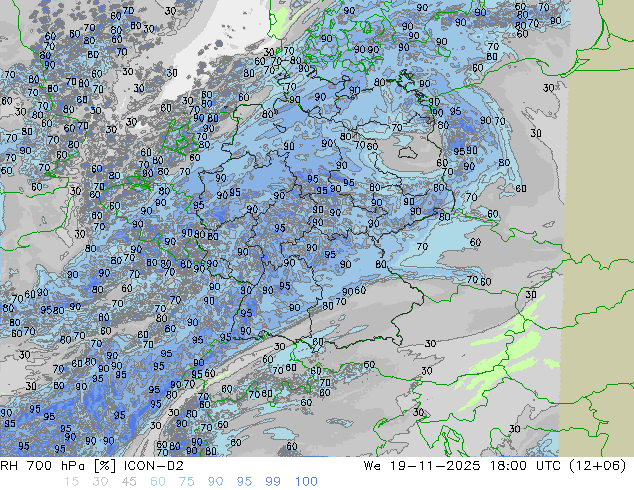The image size is (634, 490).
Task: Select the legend value '45' in the color scale
Action: tap(129, 482)
